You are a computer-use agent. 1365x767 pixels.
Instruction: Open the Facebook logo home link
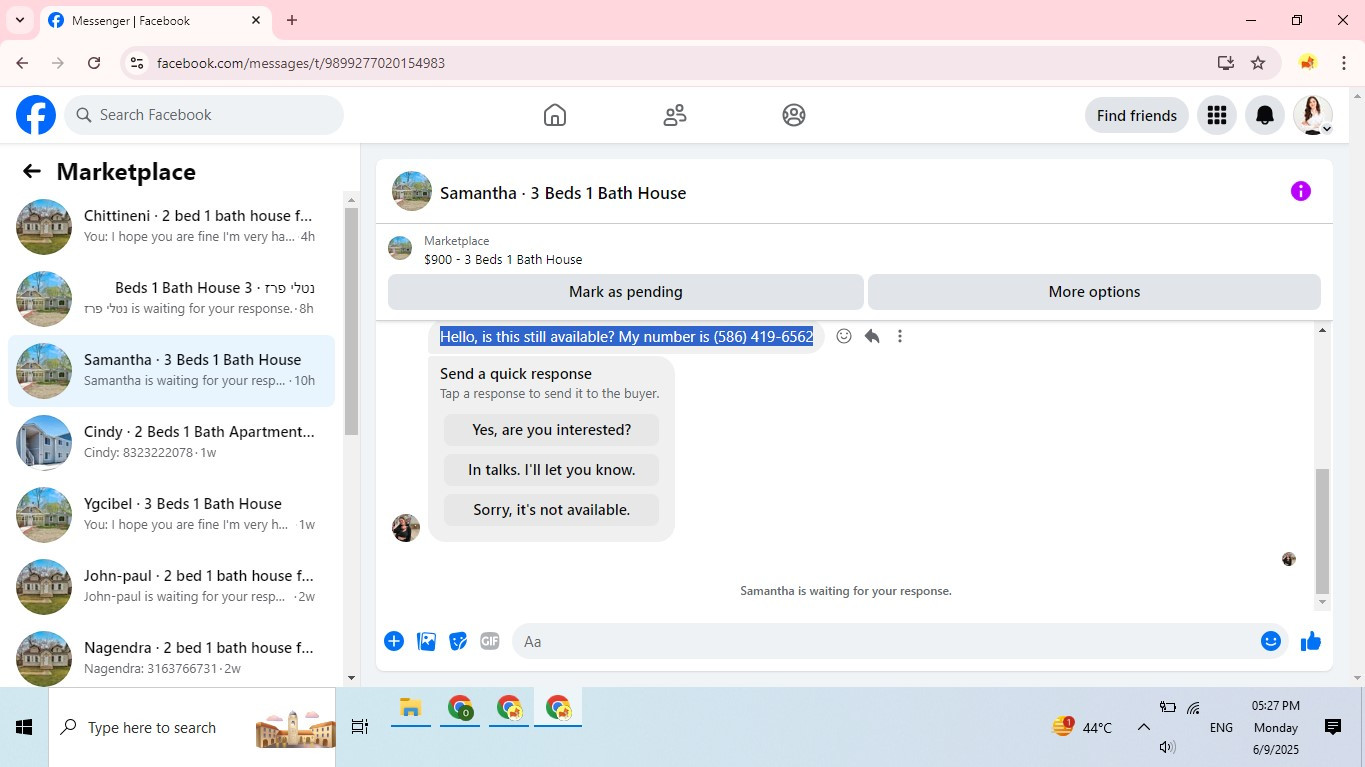click(36, 115)
